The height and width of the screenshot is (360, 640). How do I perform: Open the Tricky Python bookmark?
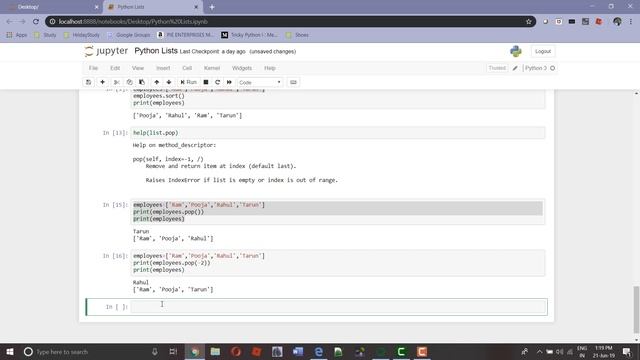click(249, 35)
